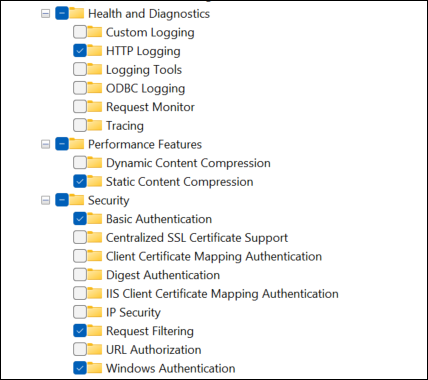The height and width of the screenshot is (380, 428).
Task: Select the Performance Features label
Action: coord(145,144)
